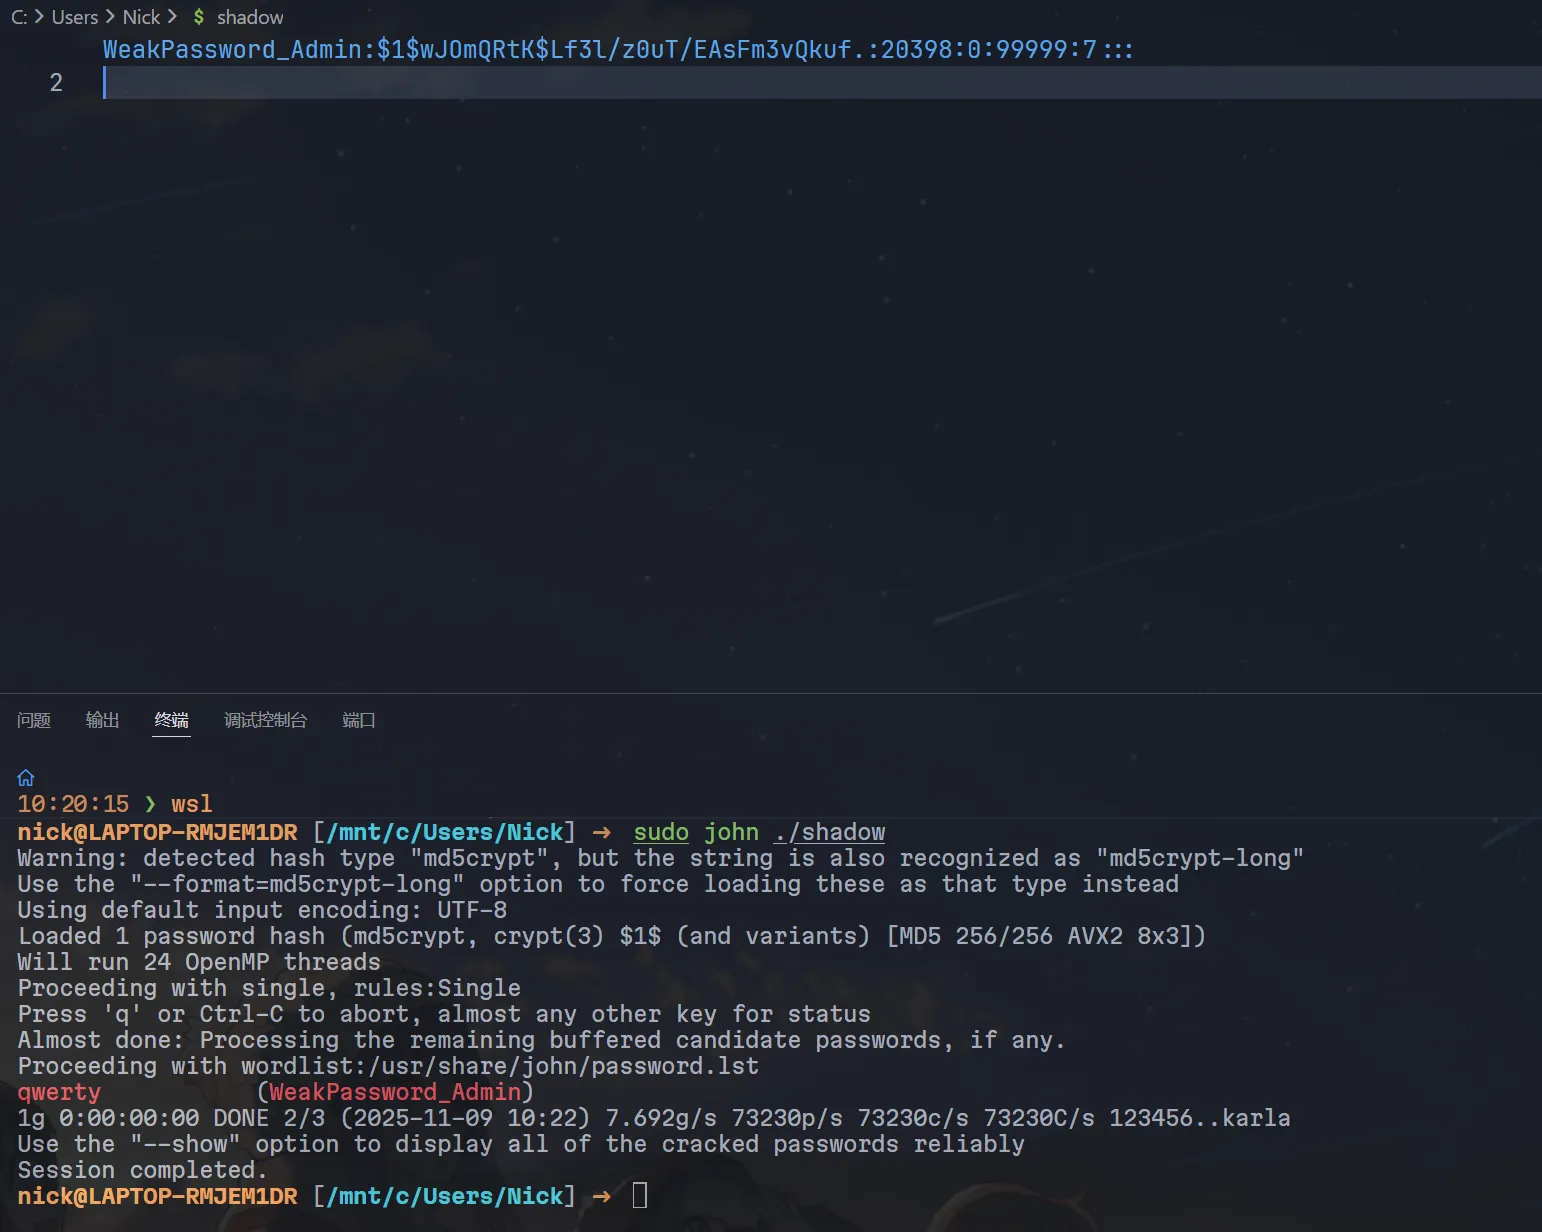
Task: Click the password.lst wordlist path in the terminal
Action: [563, 1066]
